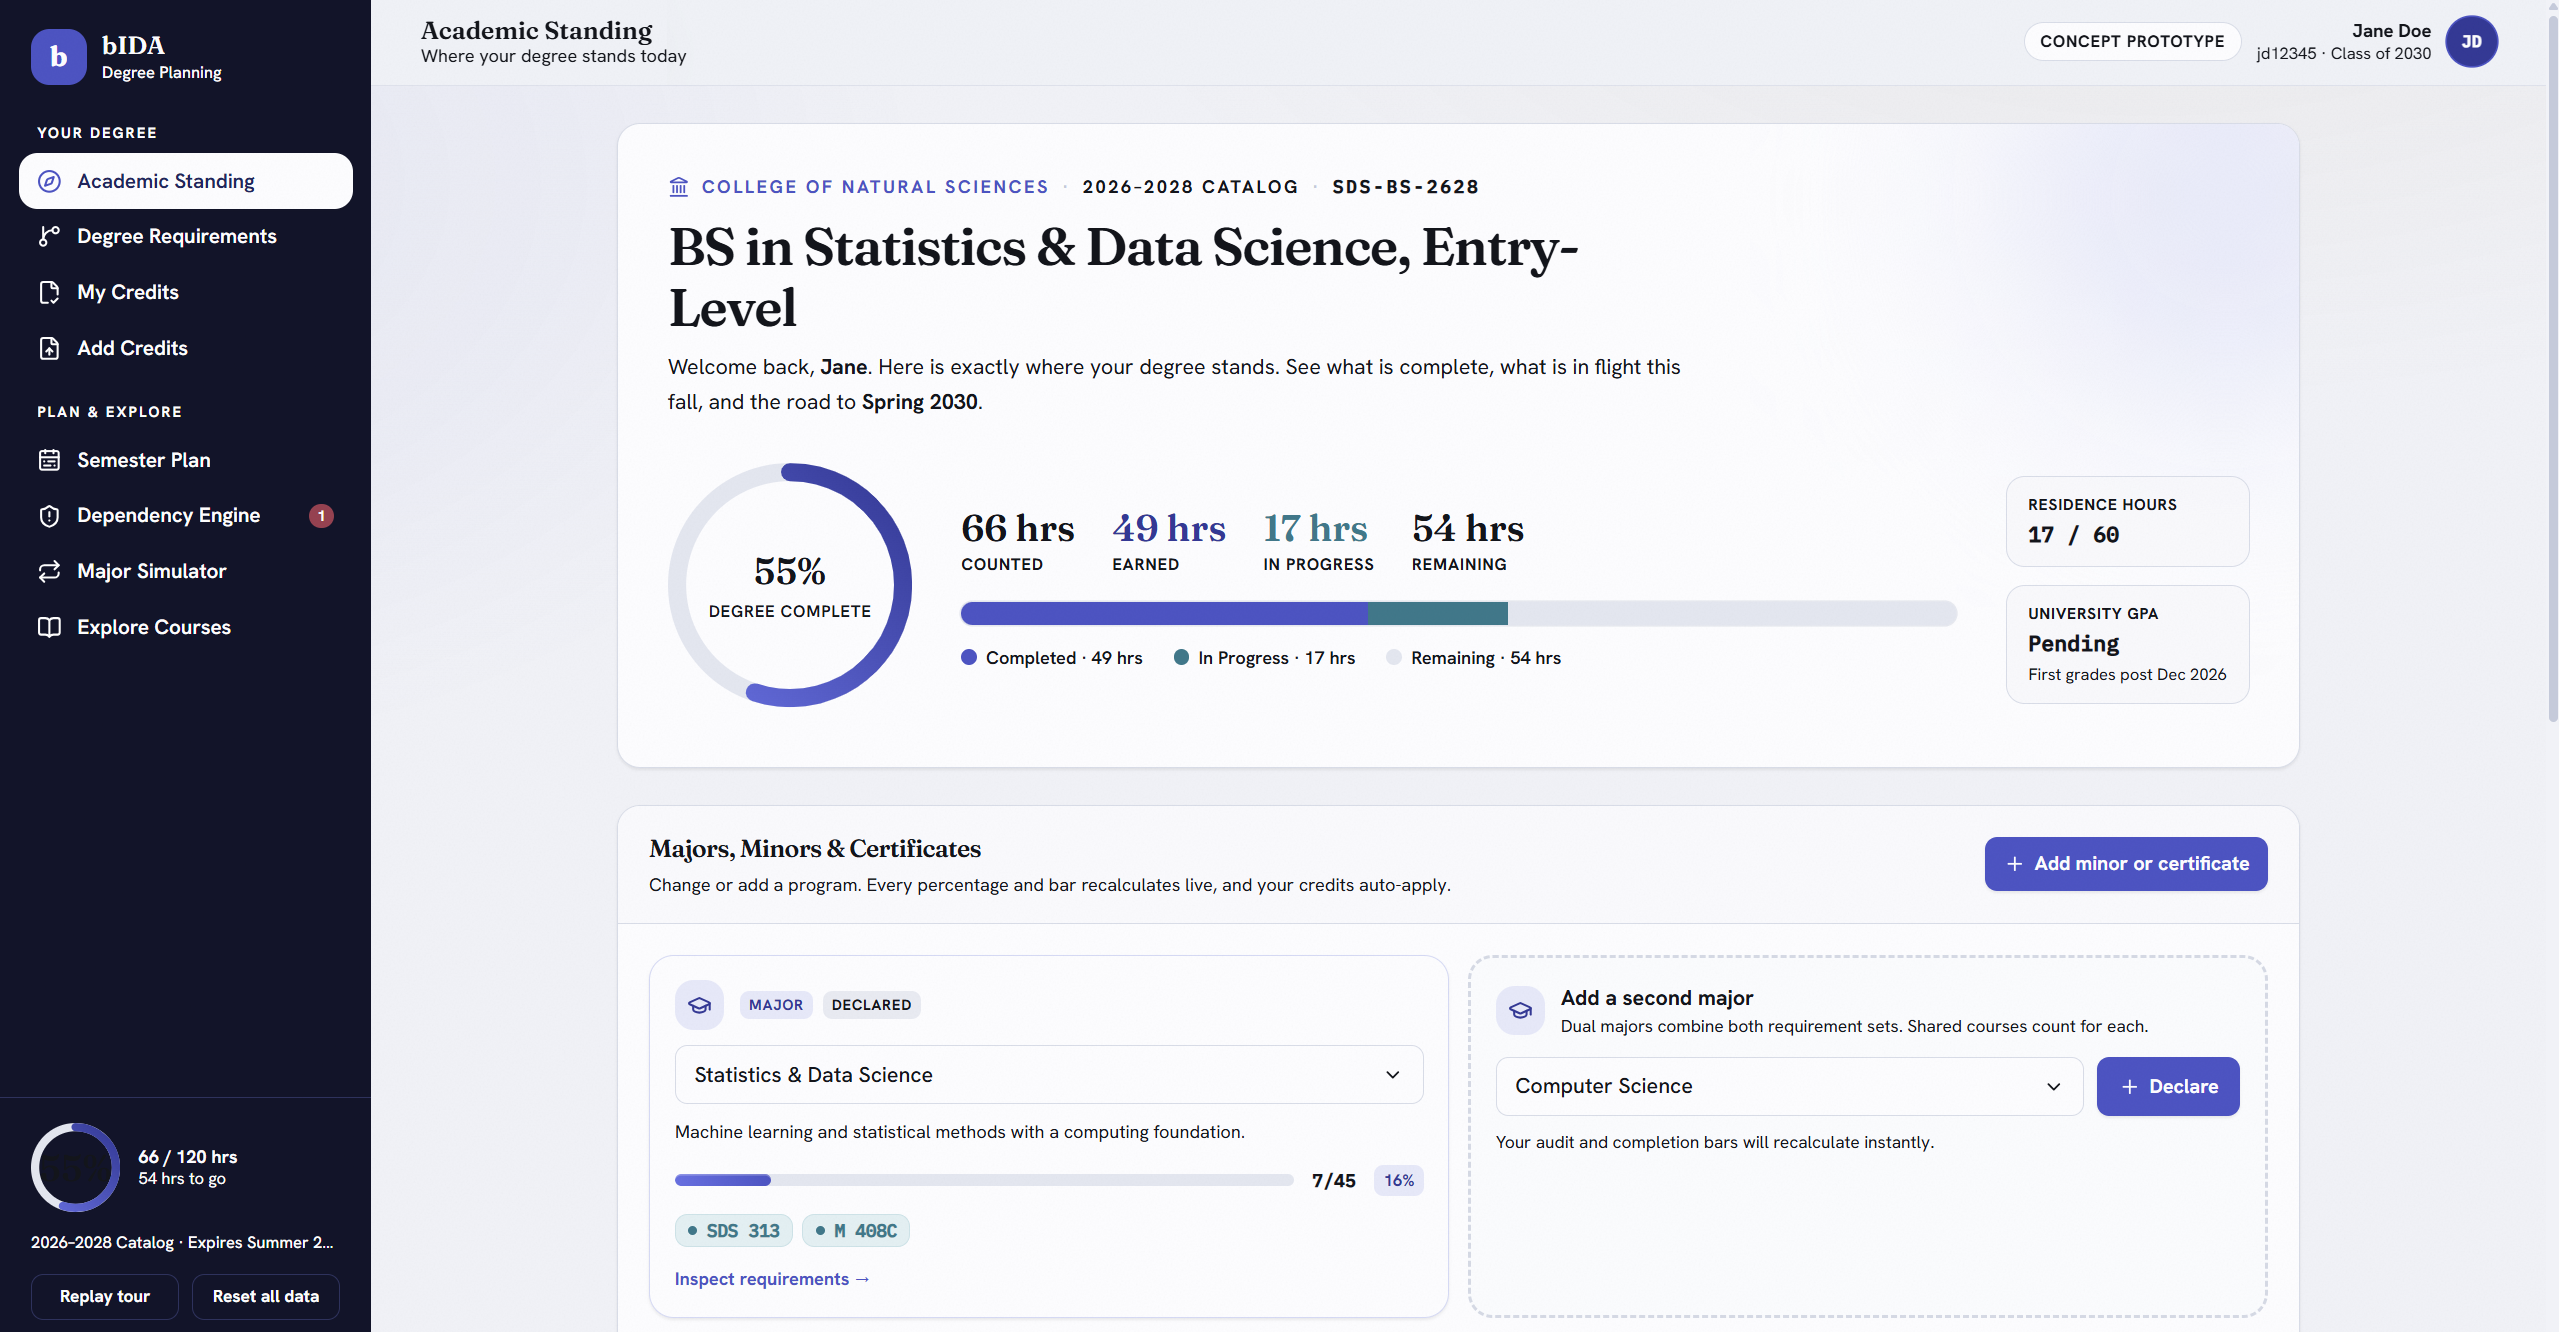The height and width of the screenshot is (1332, 2559).
Task: Click the Dependency Engine notification badge
Action: (321, 516)
